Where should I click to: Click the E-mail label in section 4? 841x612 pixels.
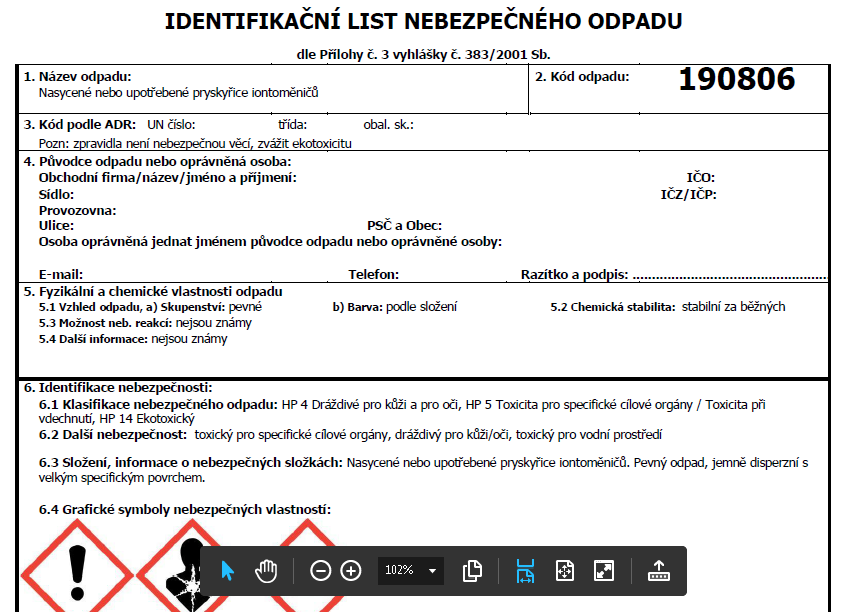(60, 274)
